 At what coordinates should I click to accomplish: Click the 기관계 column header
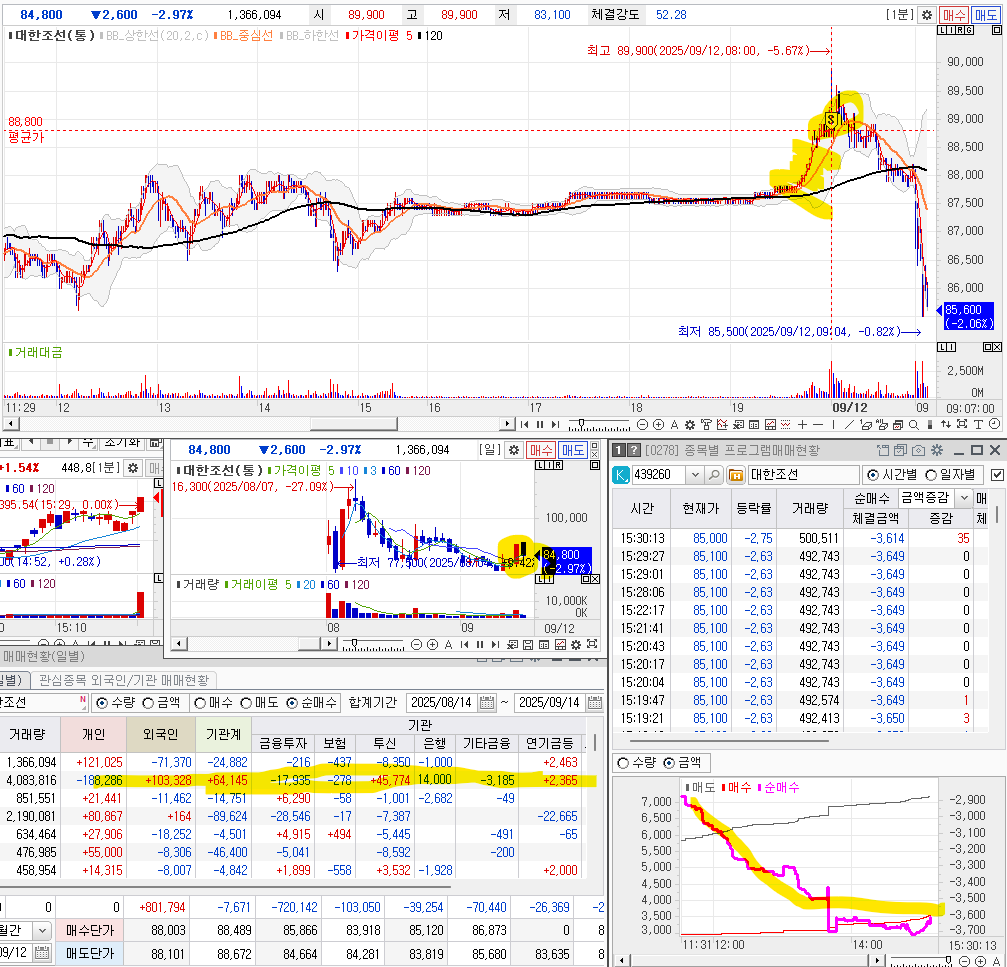tap(223, 735)
